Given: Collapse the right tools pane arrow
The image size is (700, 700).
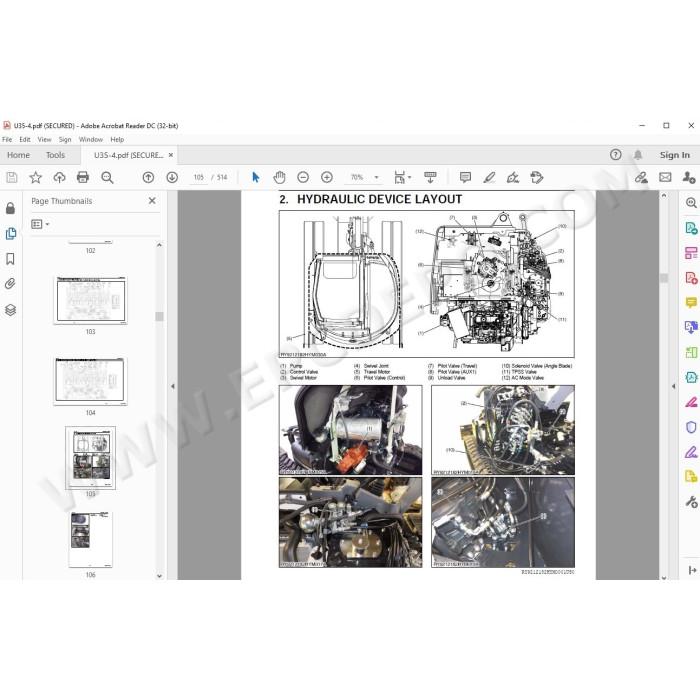Looking at the screenshot, I should coord(674,386).
